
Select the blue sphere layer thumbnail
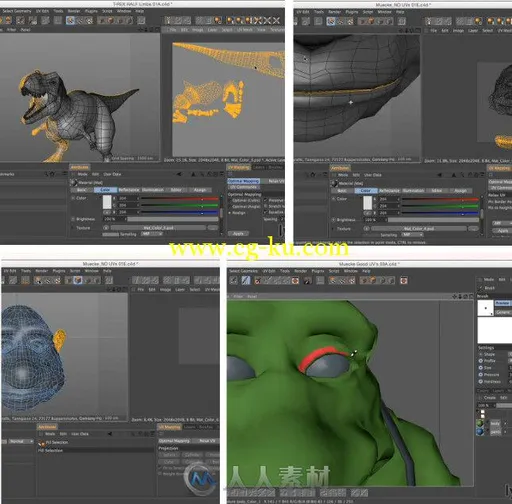pyautogui.click(x=480, y=432)
